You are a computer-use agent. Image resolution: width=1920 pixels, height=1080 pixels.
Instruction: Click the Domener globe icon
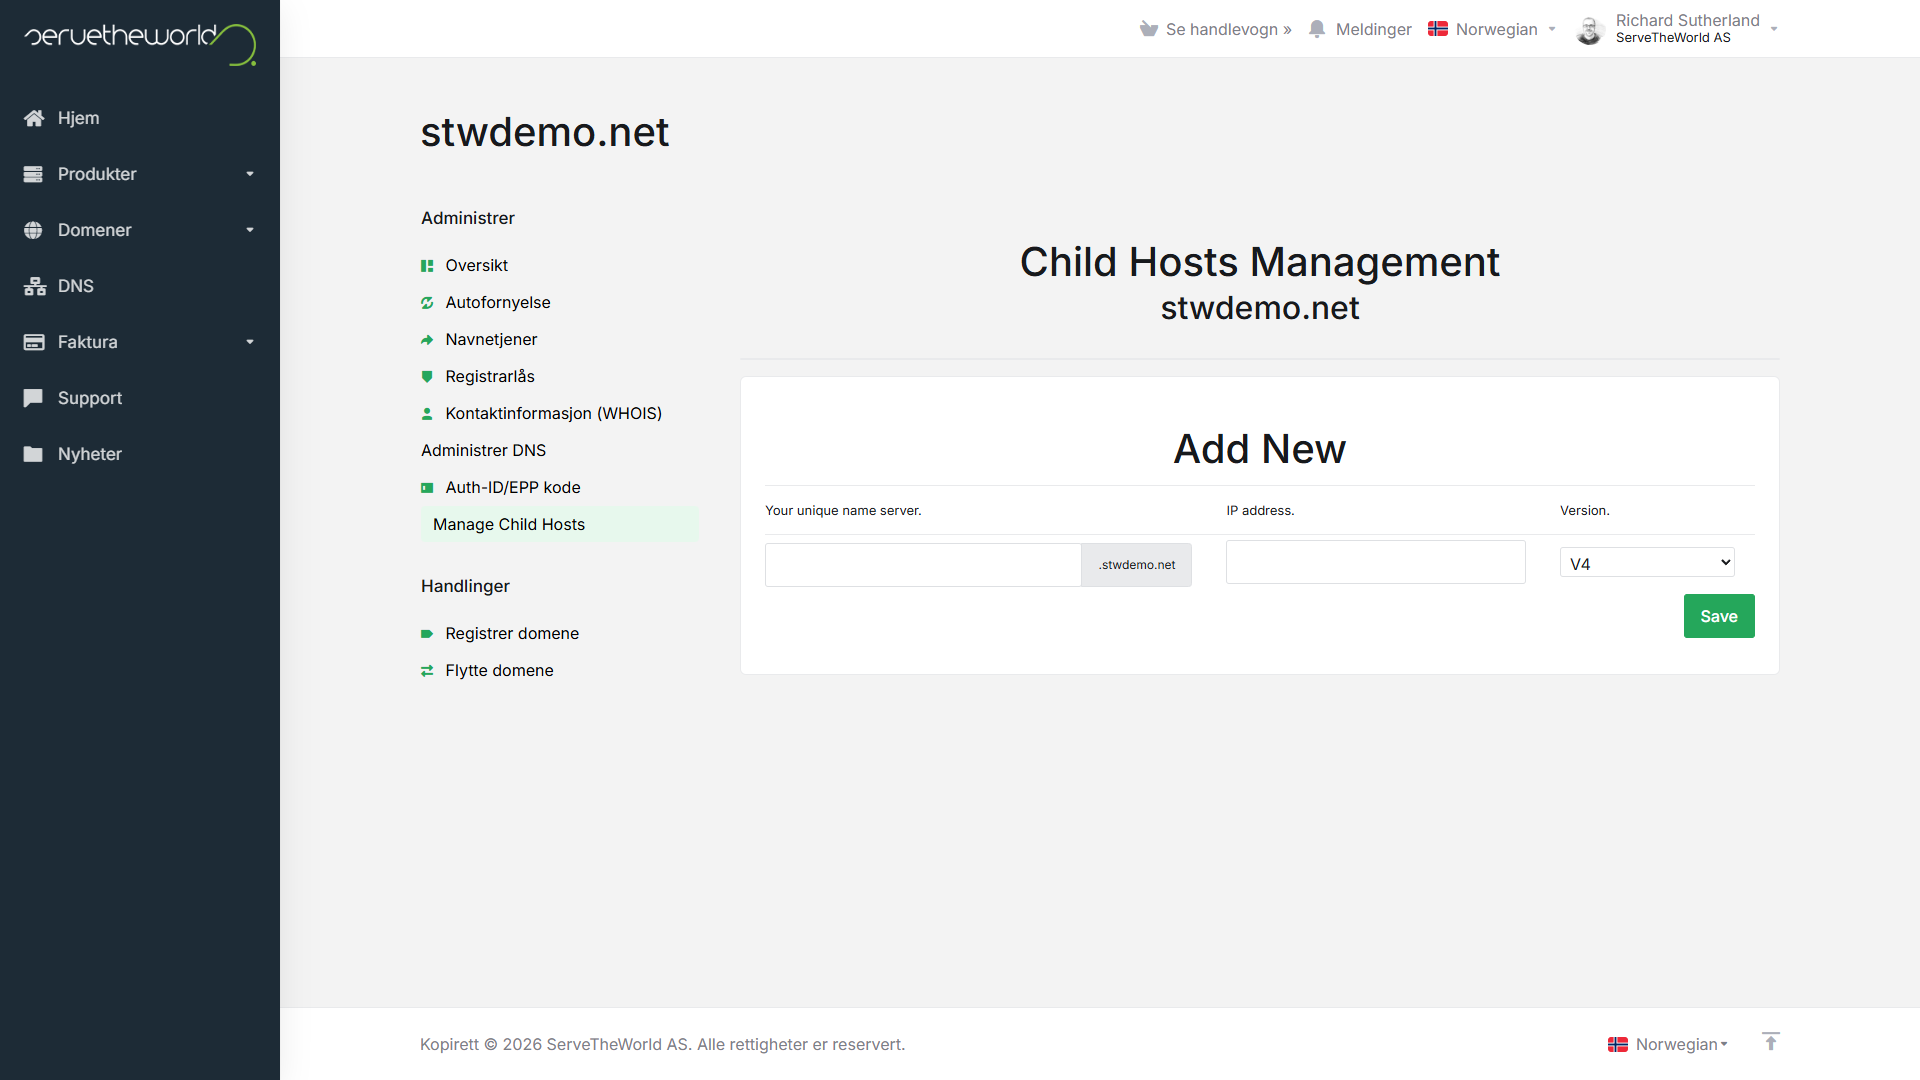[33, 230]
